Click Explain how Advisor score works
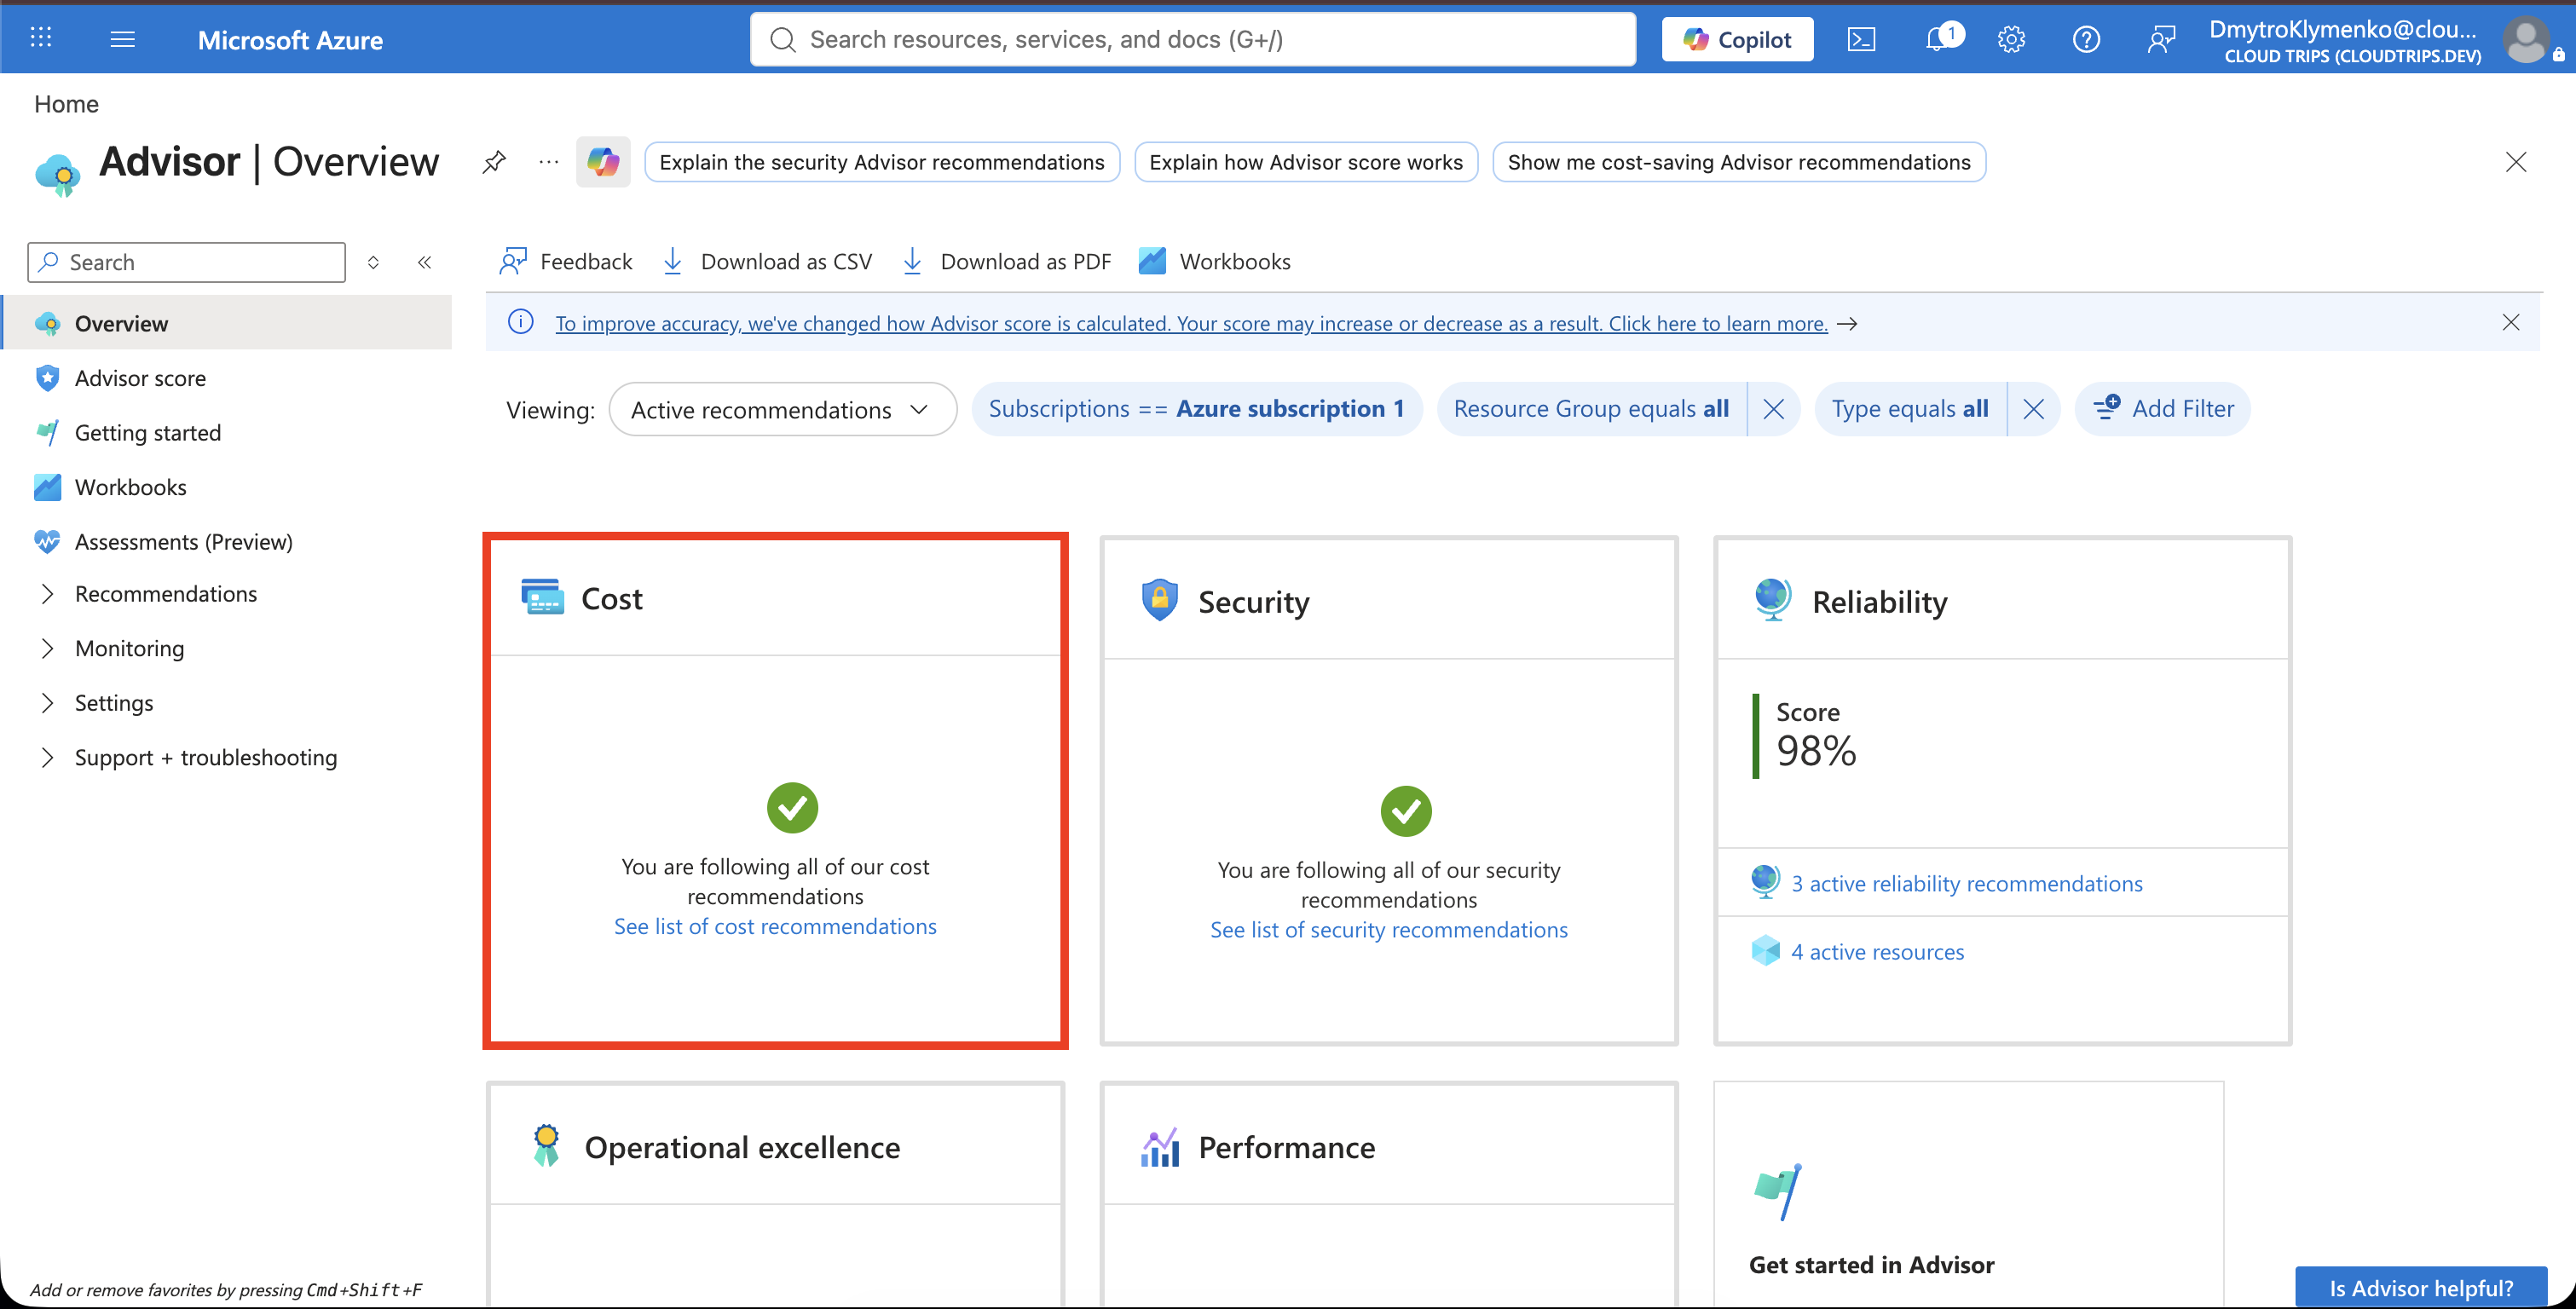 pos(1306,162)
